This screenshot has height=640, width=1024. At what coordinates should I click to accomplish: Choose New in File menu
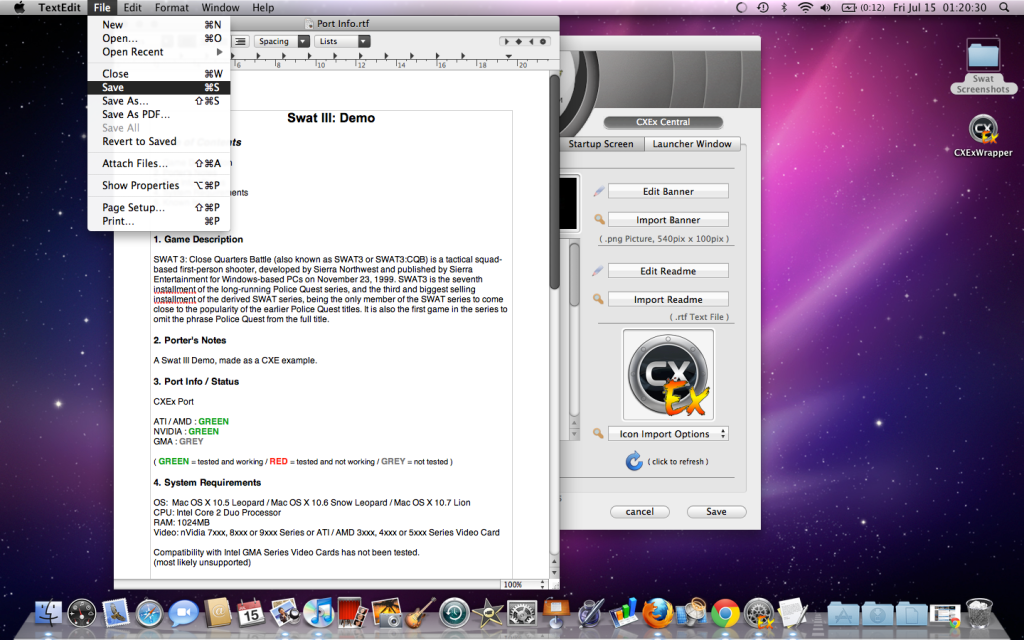point(159,25)
